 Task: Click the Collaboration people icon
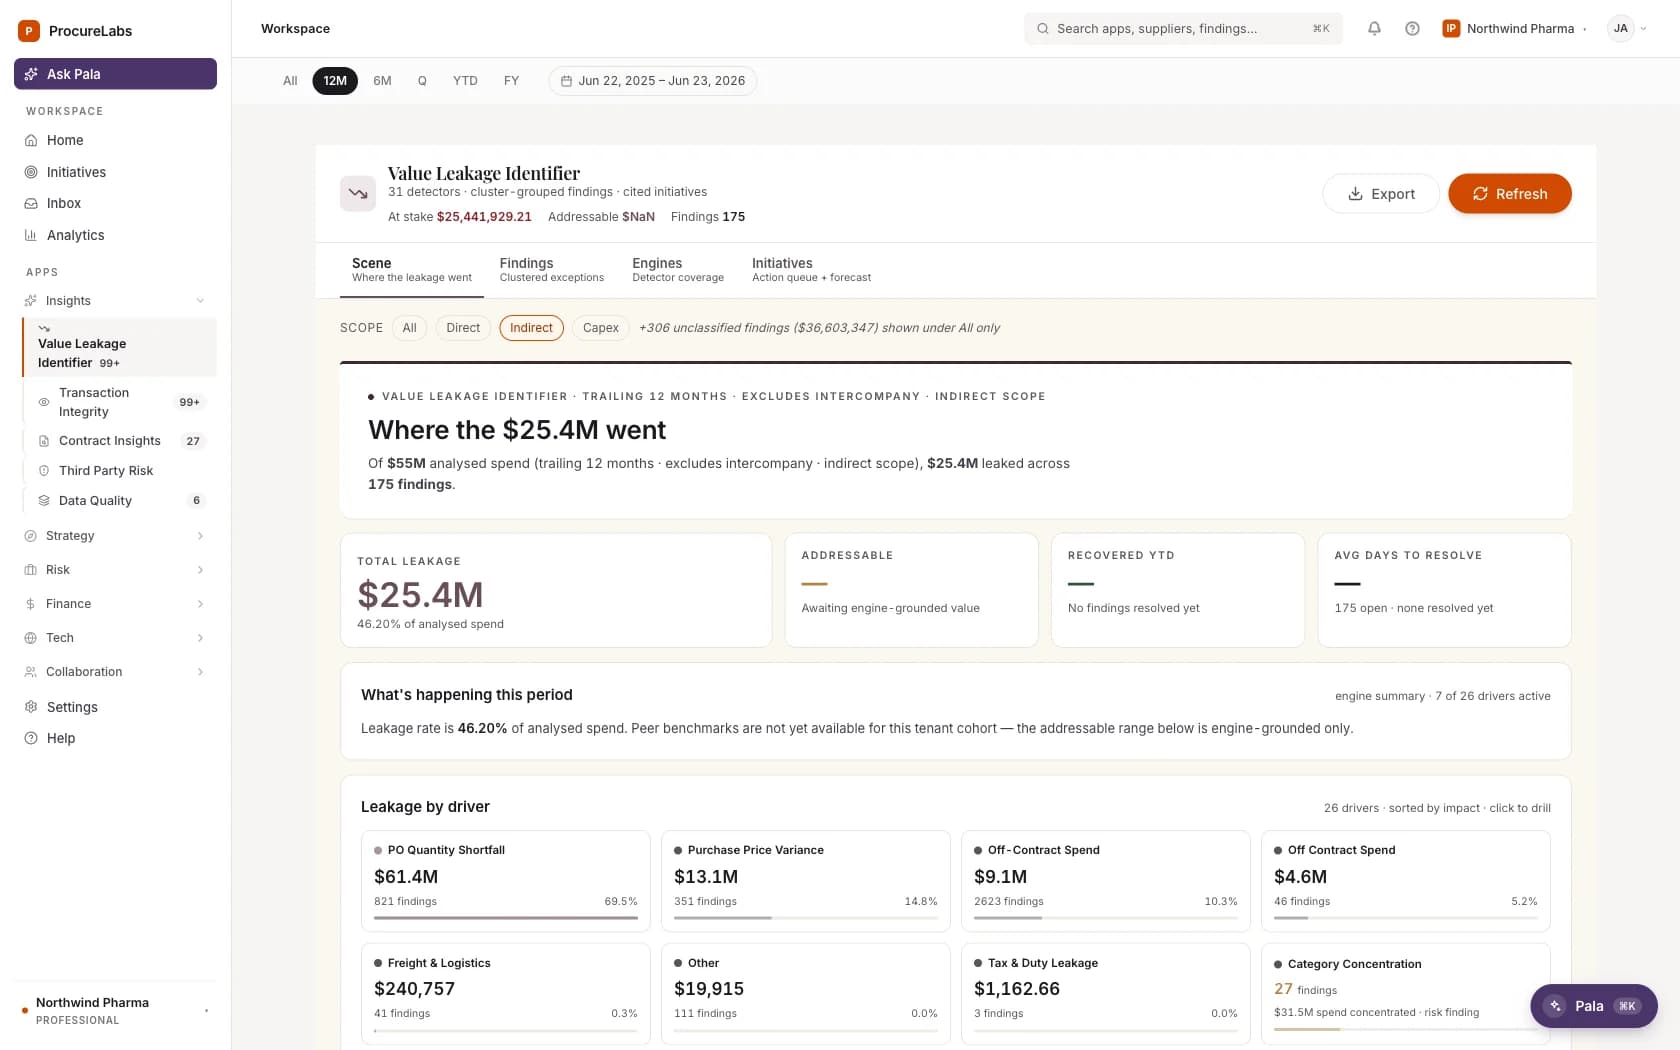click(31, 672)
